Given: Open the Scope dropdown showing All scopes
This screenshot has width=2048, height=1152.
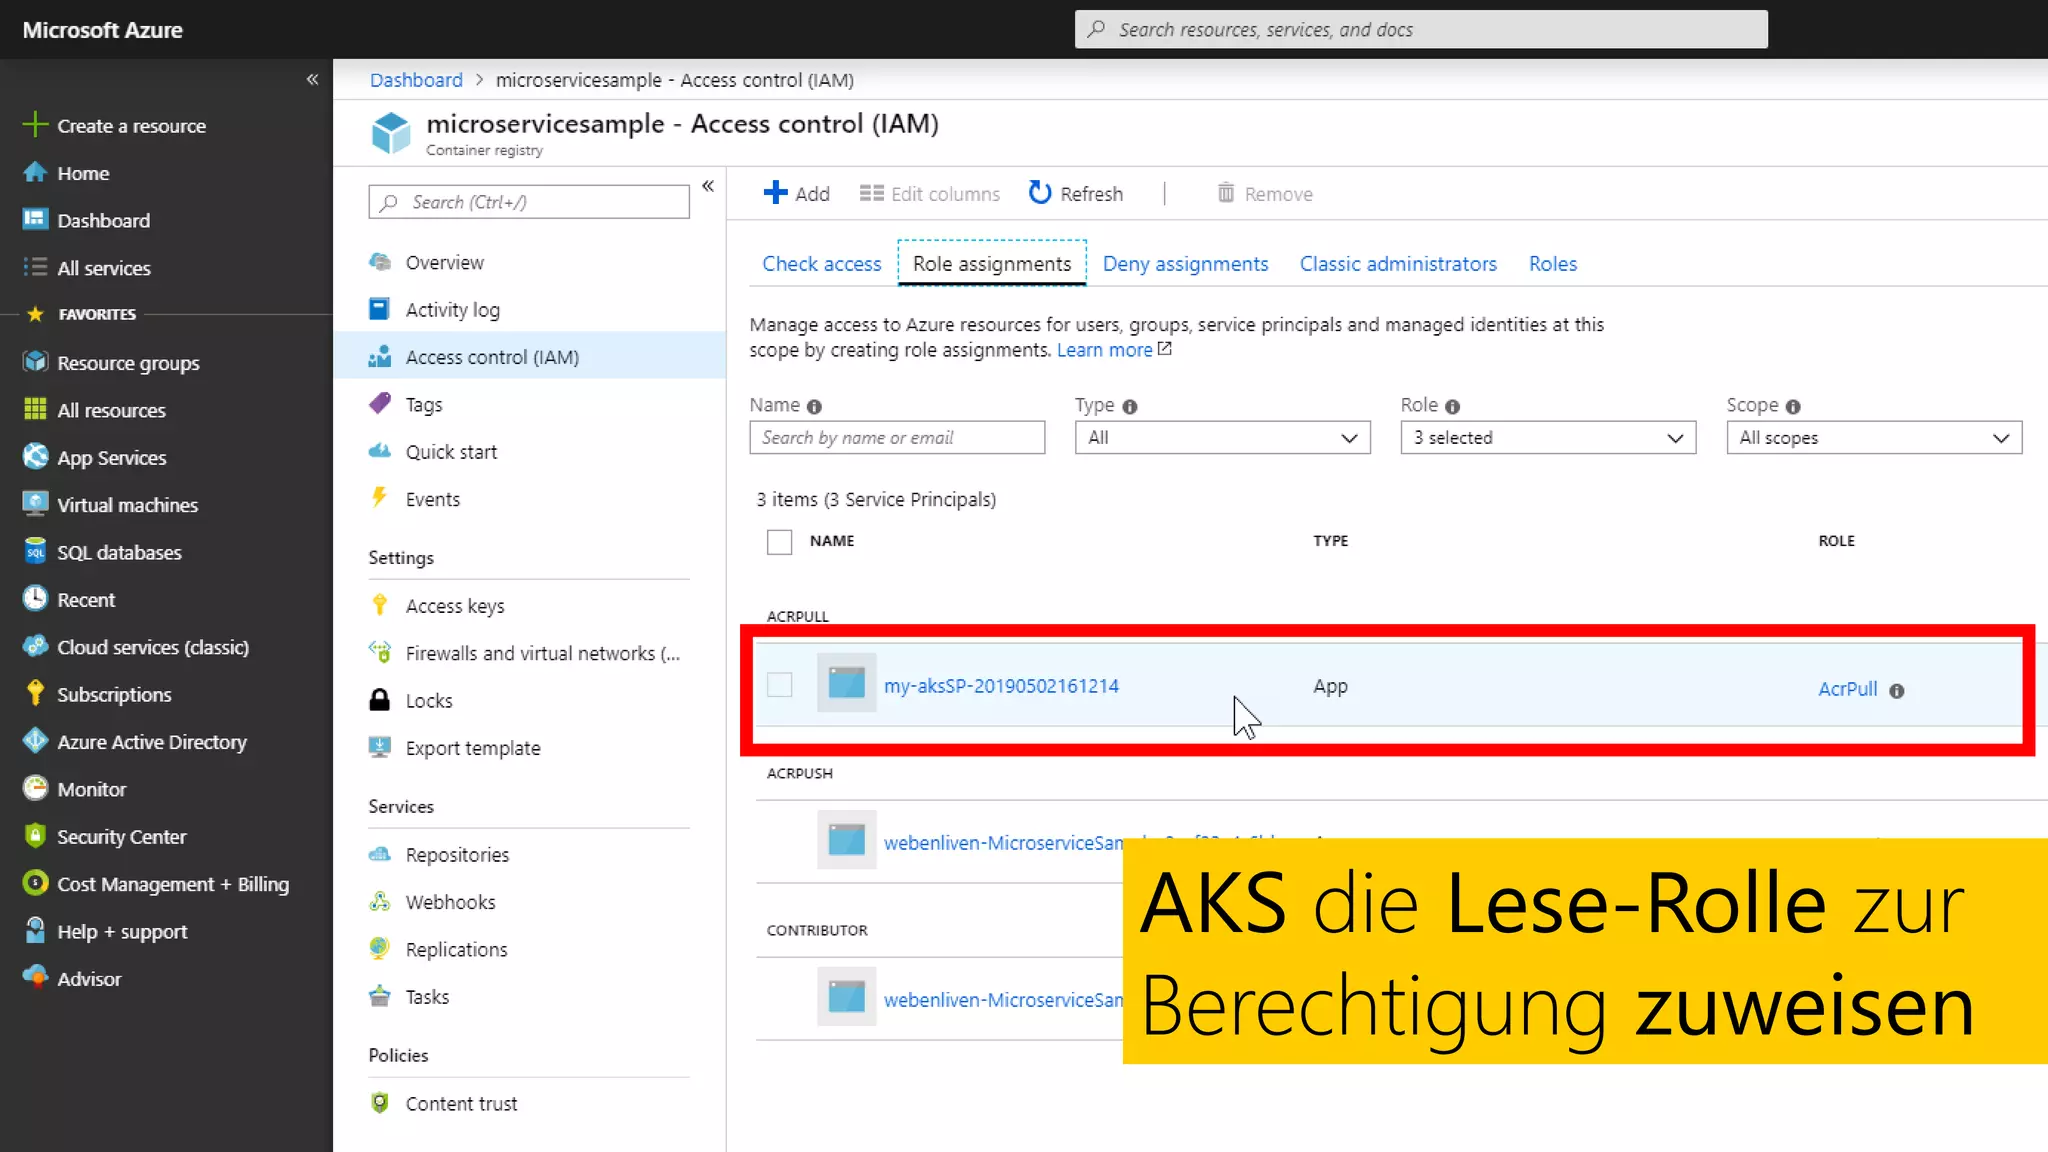Looking at the screenshot, I should coord(1874,437).
